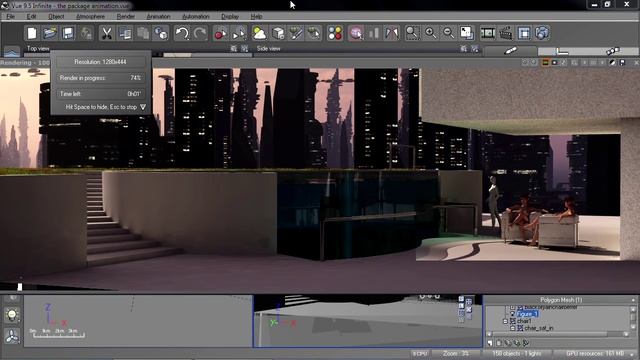The width and height of the screenshot is (640, 360).
Task: Expand the render progress dialog triangle
Action: tap(143, 107)
